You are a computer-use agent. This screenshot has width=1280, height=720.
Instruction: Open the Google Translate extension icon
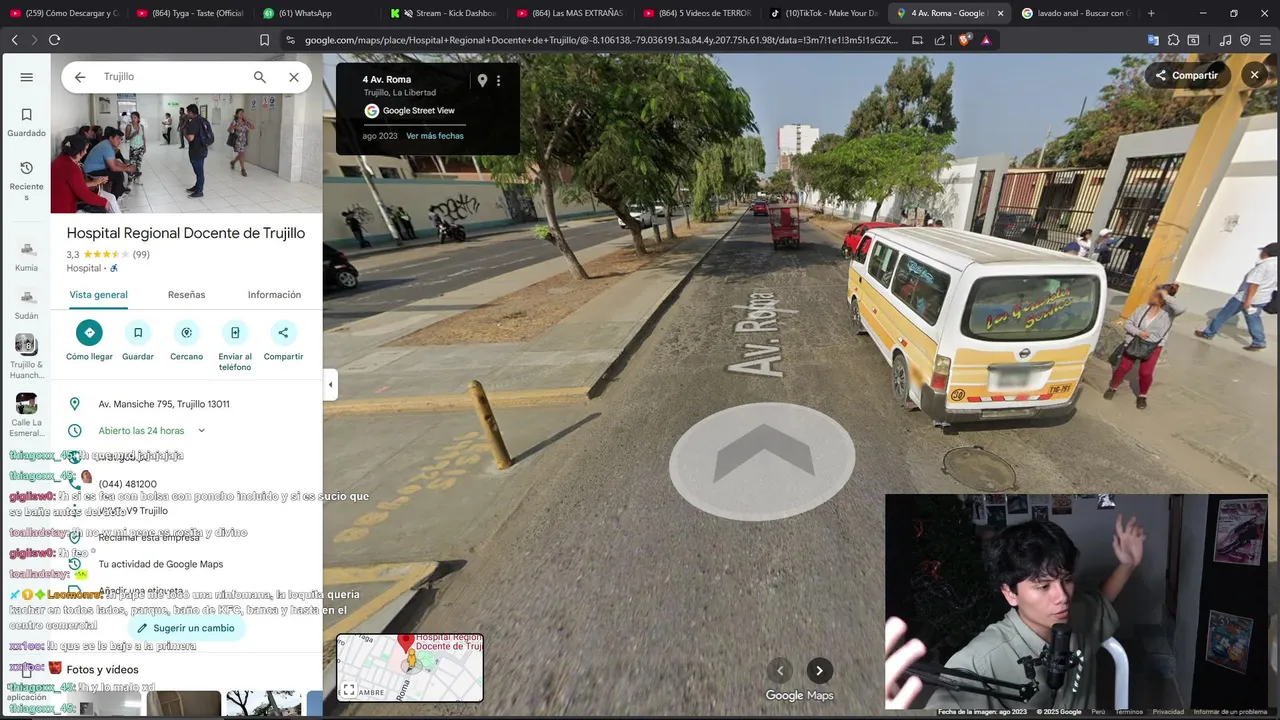coord(1153,40)
